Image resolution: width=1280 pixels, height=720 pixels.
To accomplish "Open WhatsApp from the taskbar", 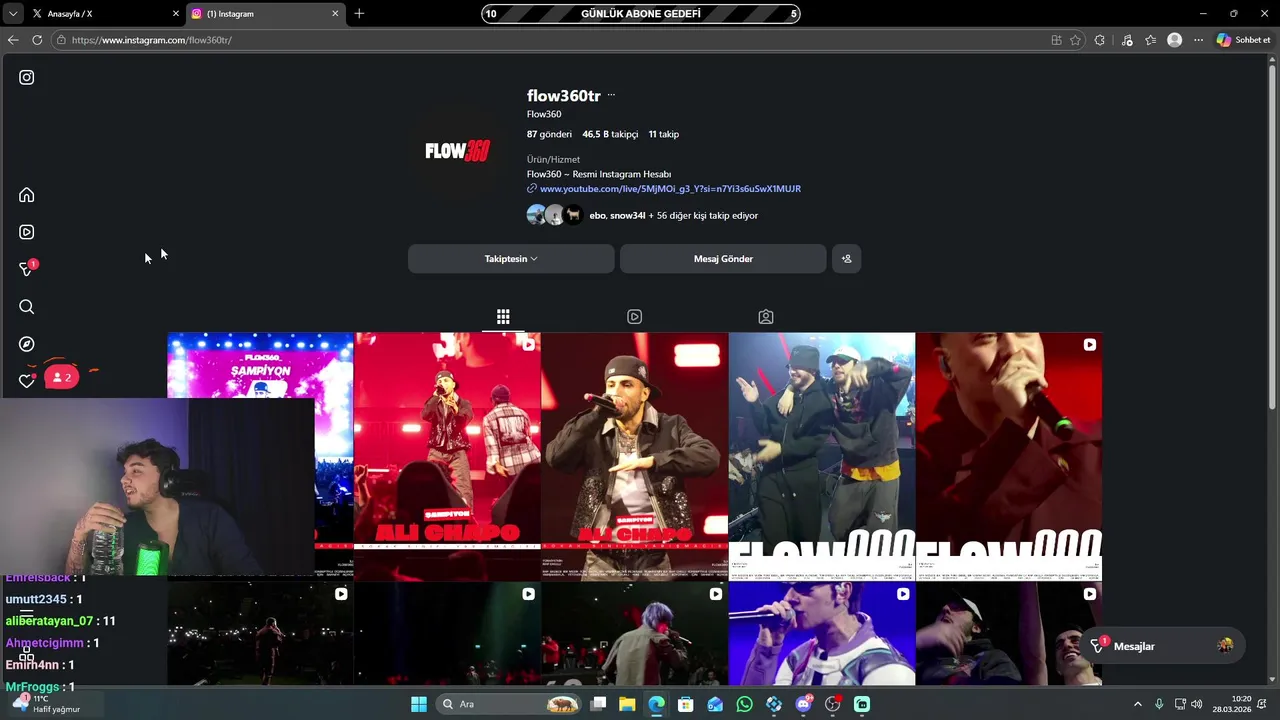I will point(744,704).
